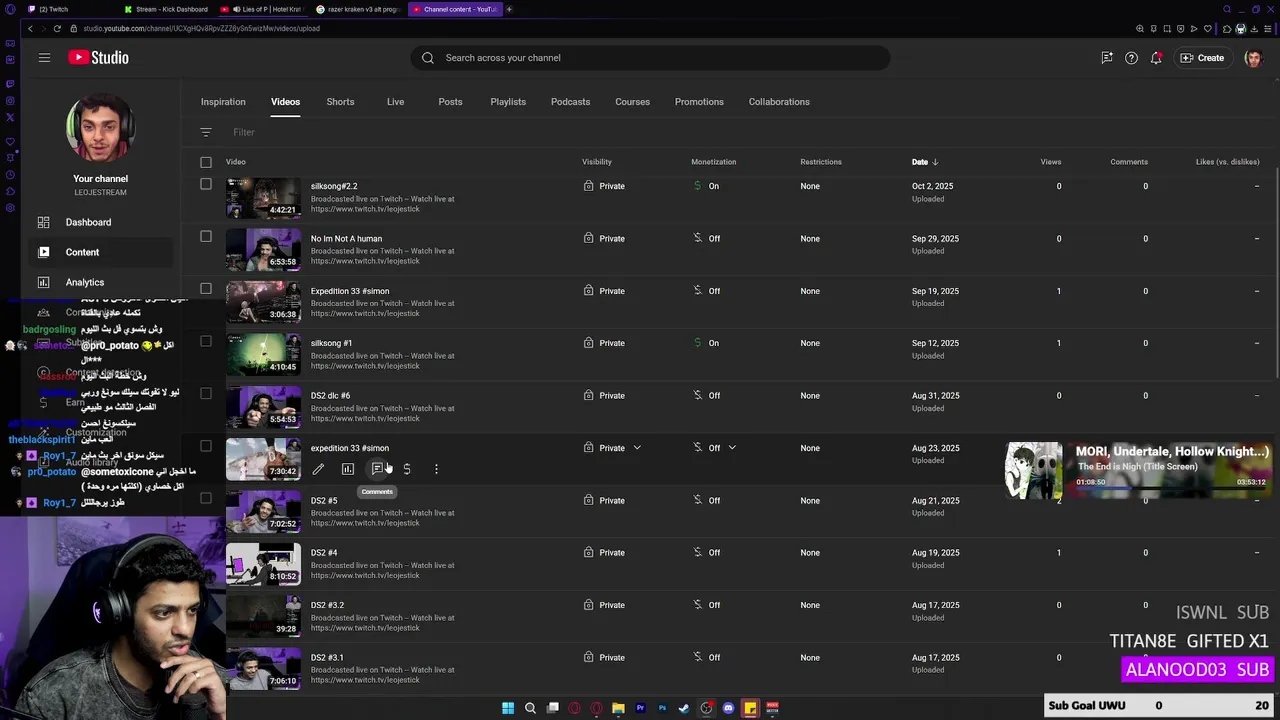This screenshot has height=720, width=1280.
Task: Expand Private visibility dropdown for expedition 33 #simon
Action: (x=637, y=448)
